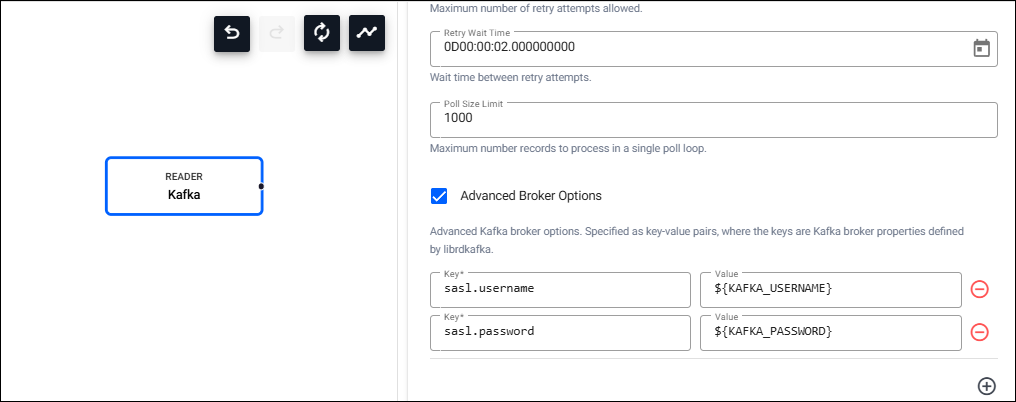Open the Retry Wait Time calendar picker

981,48
